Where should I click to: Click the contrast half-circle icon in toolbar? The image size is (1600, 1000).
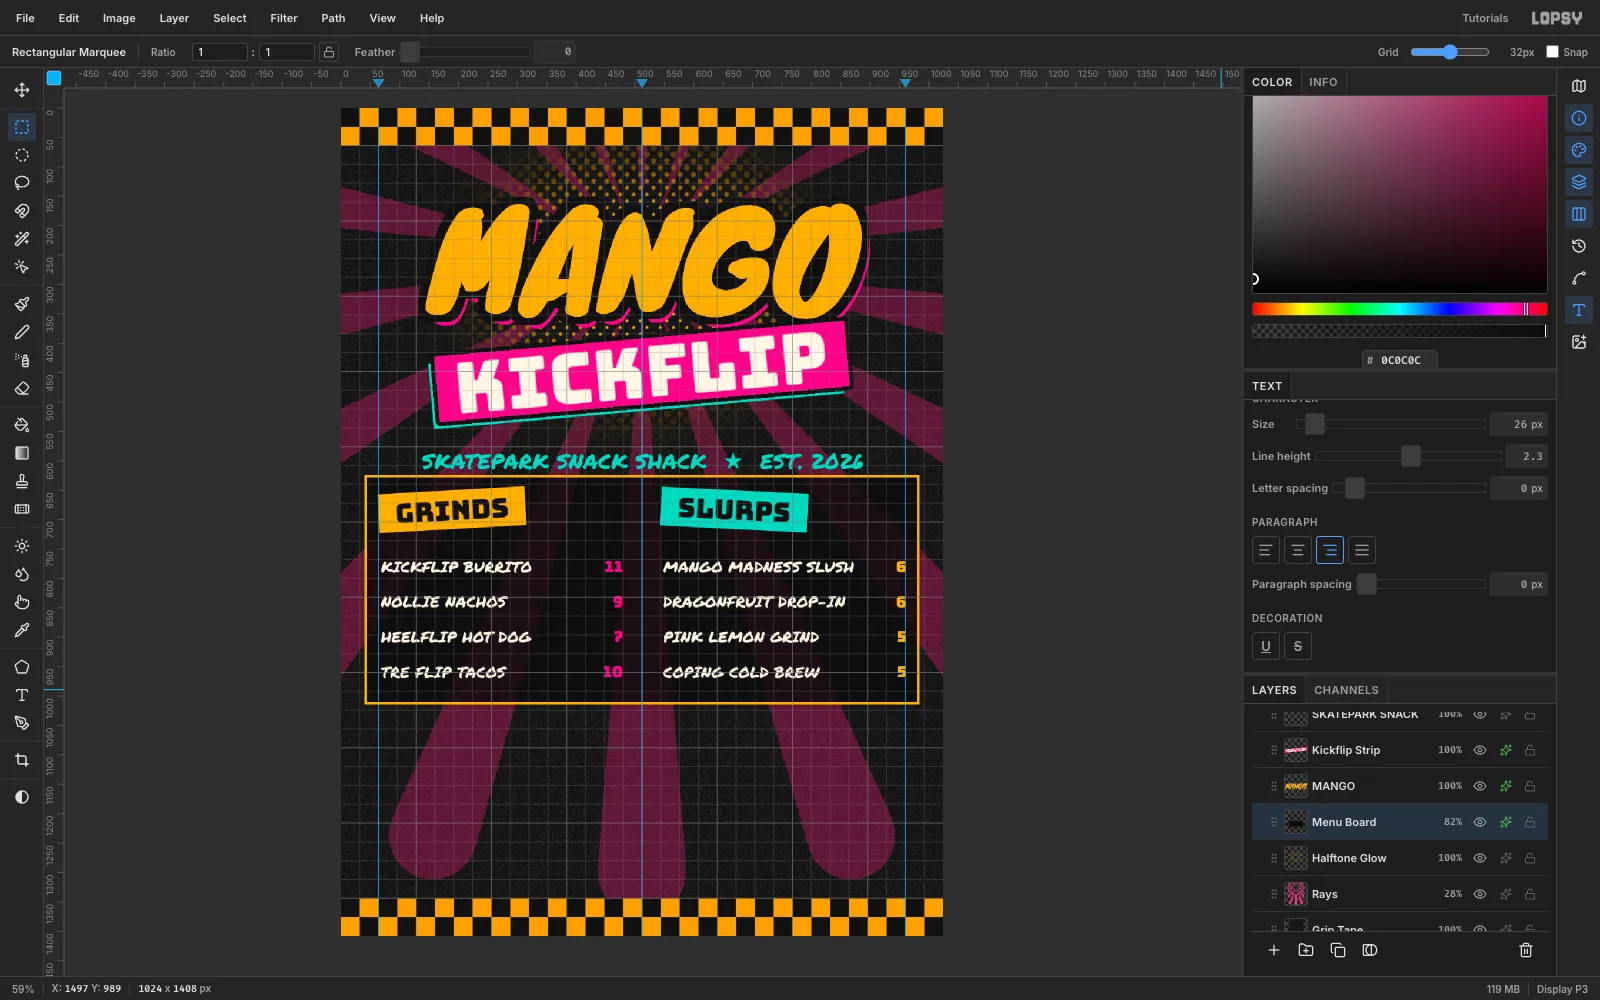coord(22,797)
